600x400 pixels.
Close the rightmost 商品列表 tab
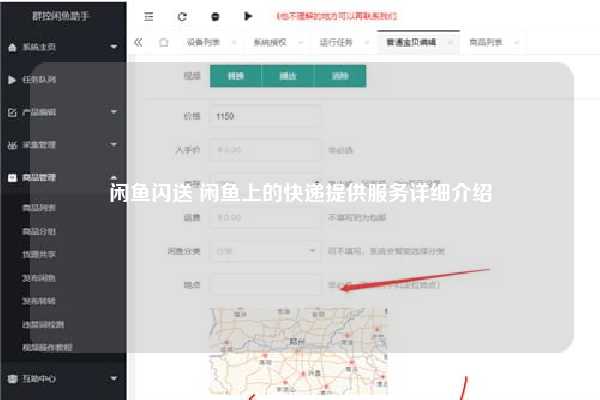[516, 42]
